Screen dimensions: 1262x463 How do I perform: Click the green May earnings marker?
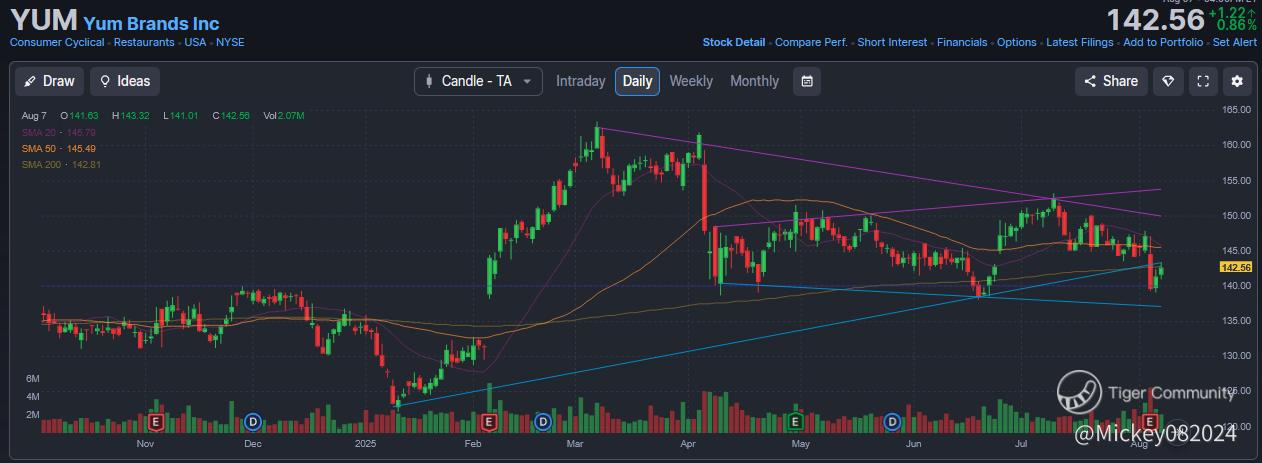tap(796, 421)
